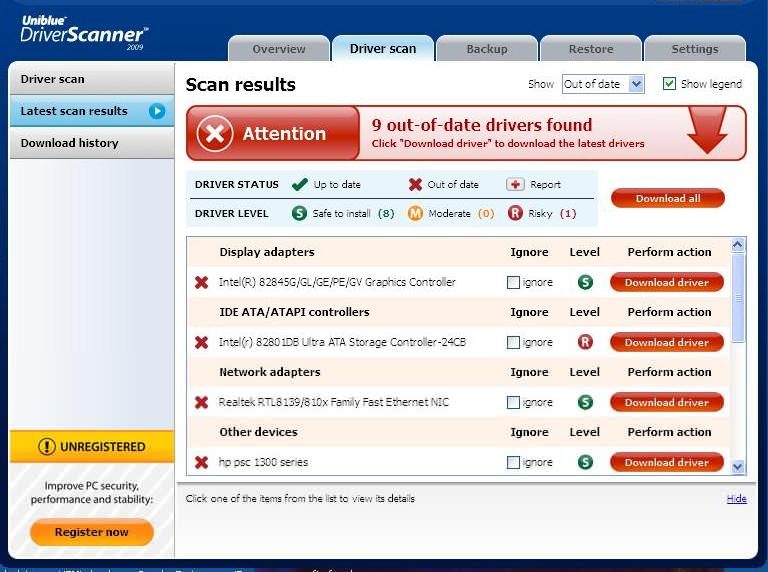The image size is (768, 572).
Task: Open the Backup tab
Action: (487, 49)
